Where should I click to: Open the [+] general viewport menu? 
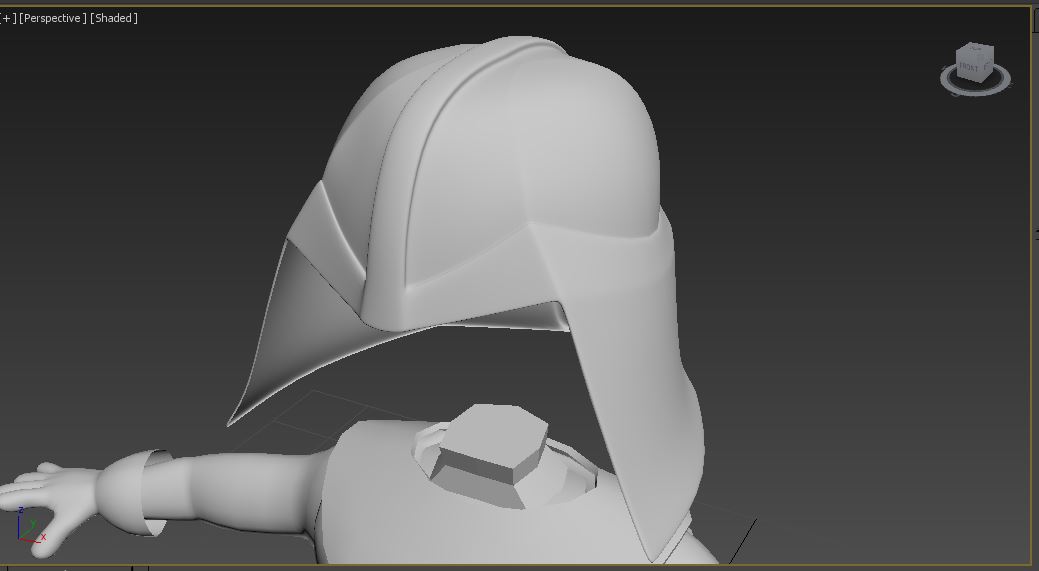(x=8, y=18)
